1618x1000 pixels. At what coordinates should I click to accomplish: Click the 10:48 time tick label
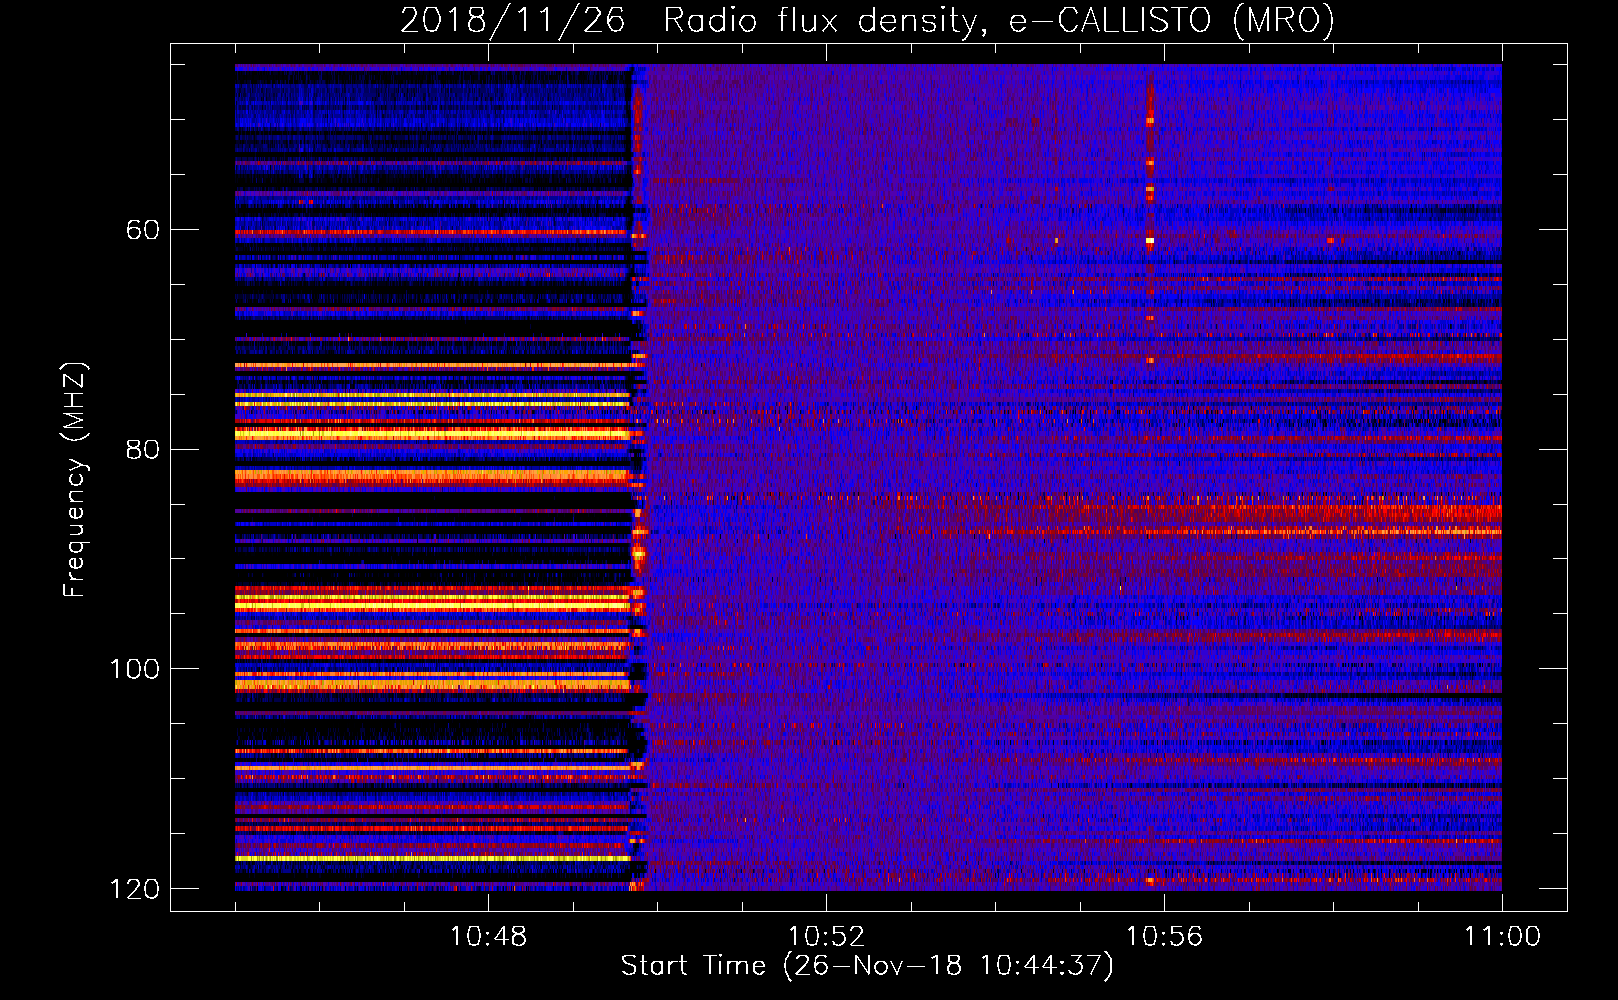(x=488, y=937)
